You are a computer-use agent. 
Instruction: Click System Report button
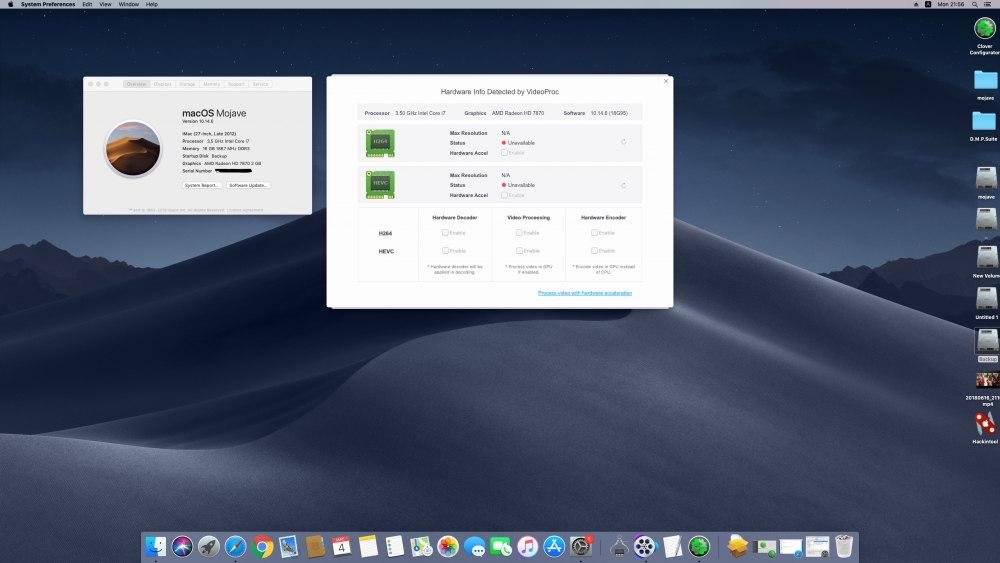click(202, 186)
